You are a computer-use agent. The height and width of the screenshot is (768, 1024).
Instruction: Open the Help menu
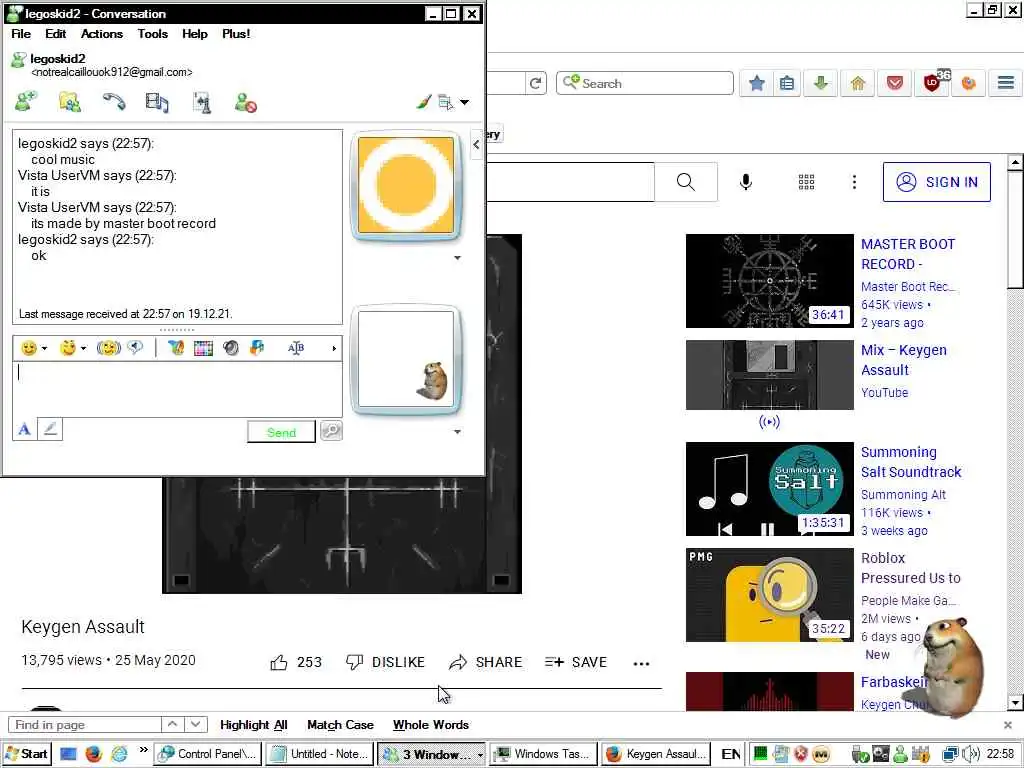[195, 34]
